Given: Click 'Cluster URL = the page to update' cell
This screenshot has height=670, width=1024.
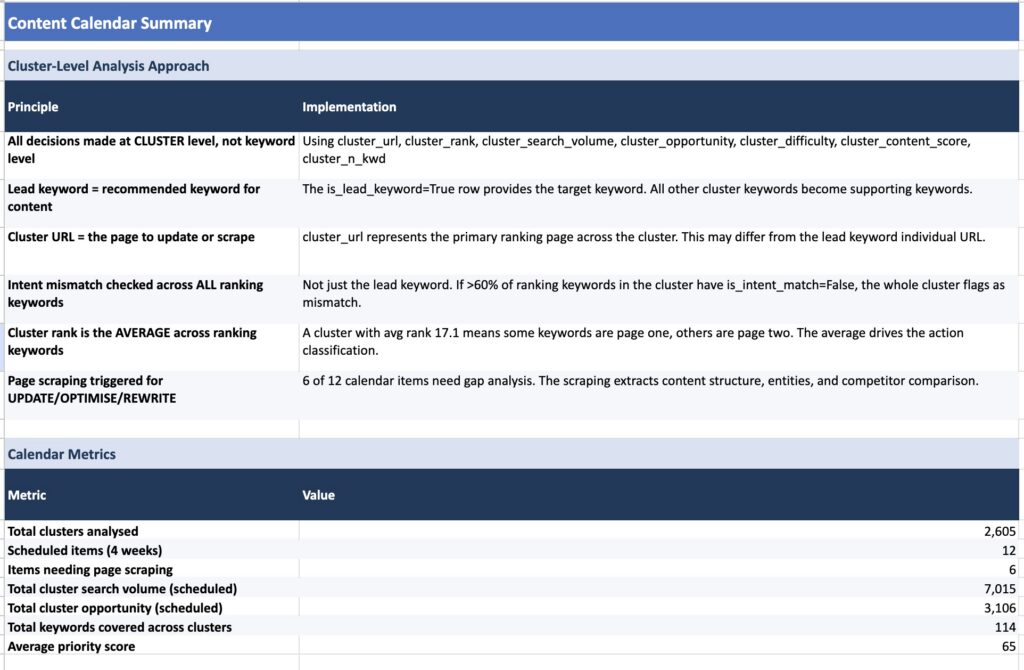Looking at the screenshot, I should tap(152, 251).
